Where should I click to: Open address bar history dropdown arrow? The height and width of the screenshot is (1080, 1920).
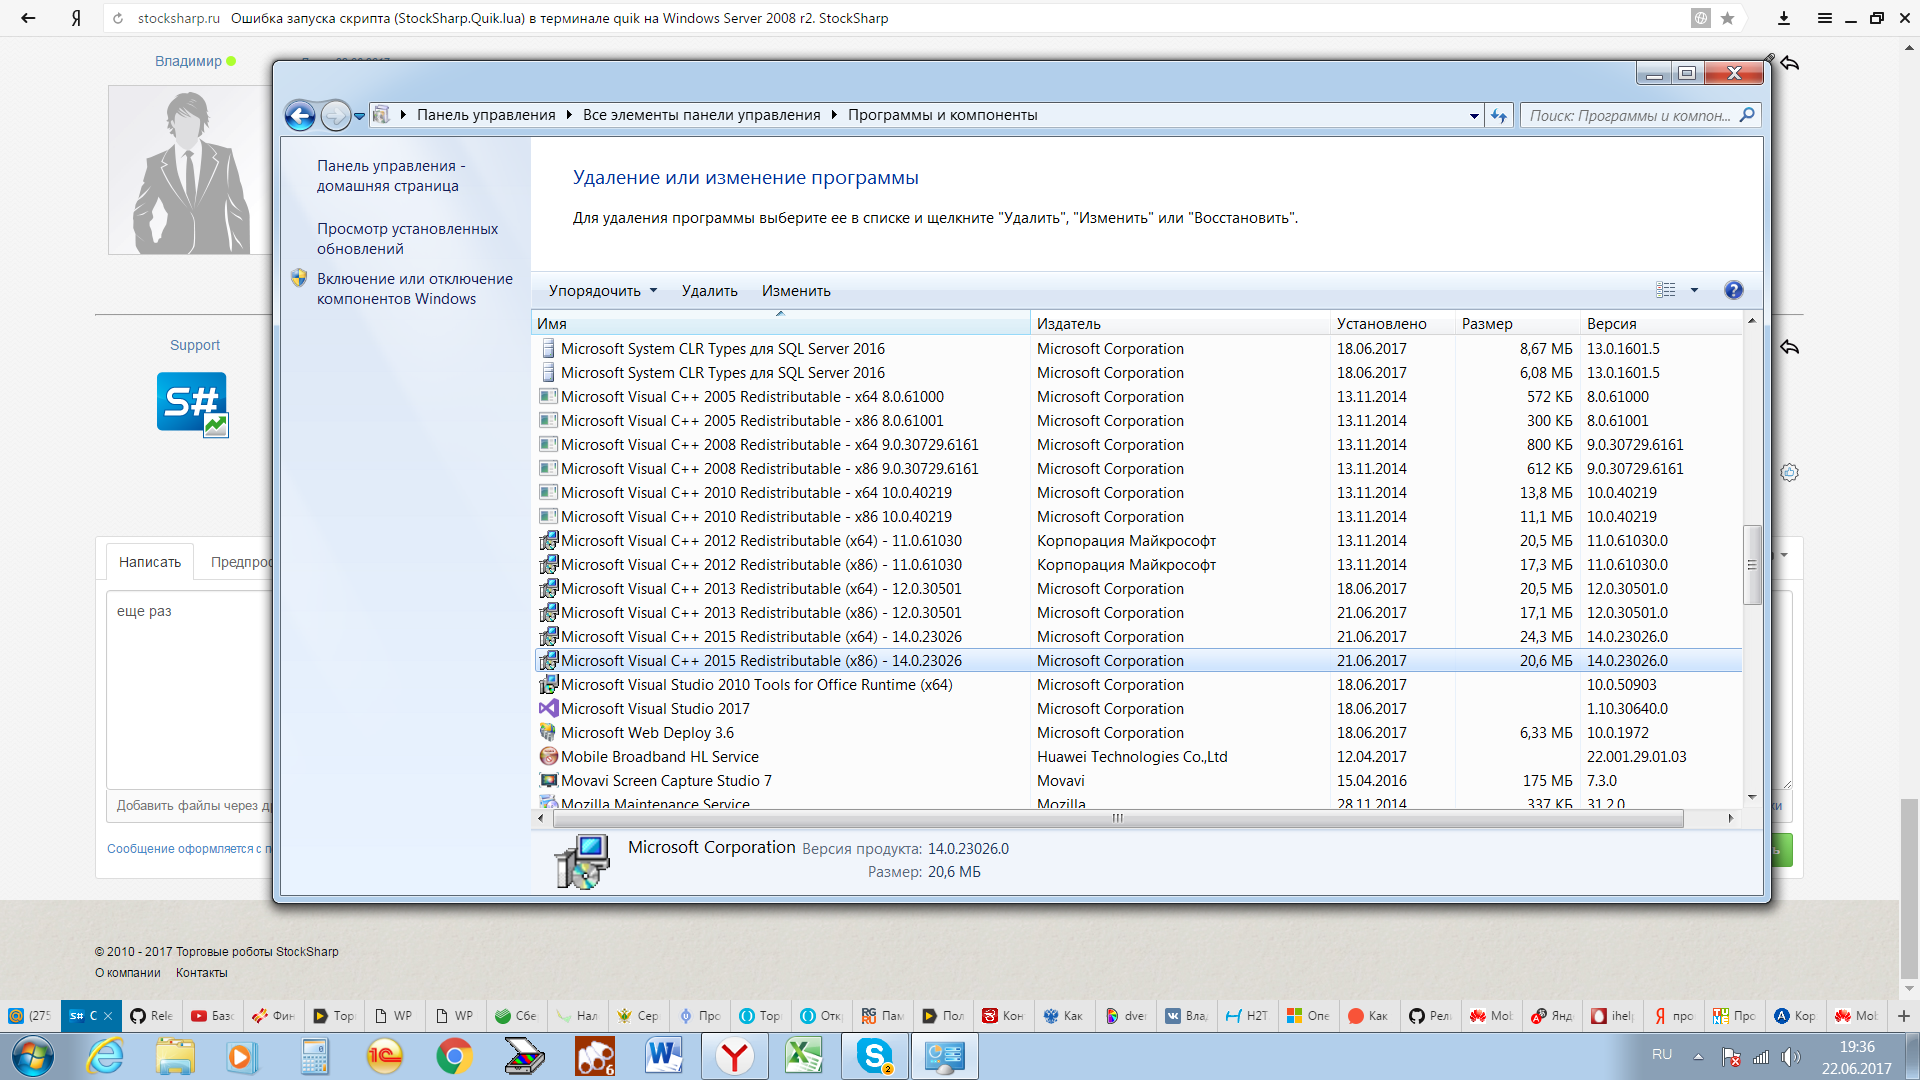pos(1474,116)
